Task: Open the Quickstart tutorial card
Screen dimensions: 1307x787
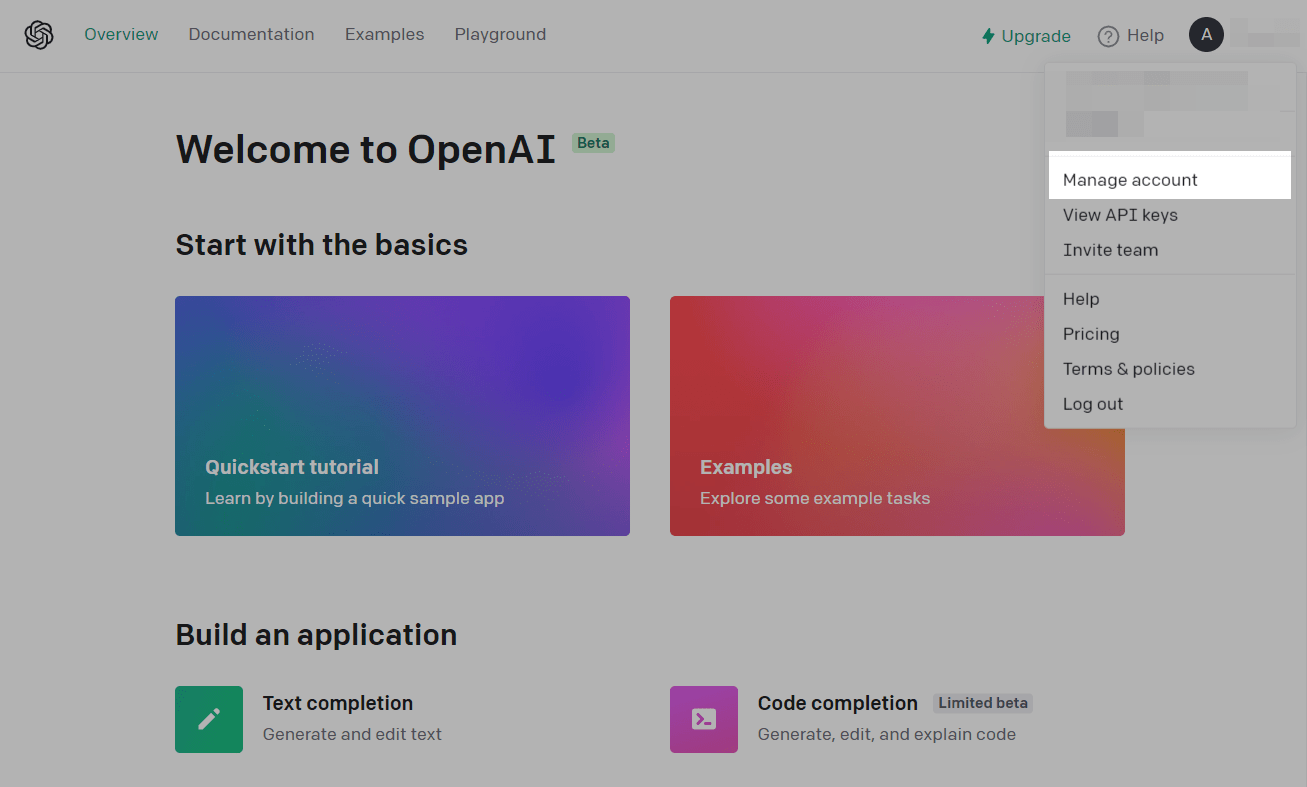Action: tap(402, 415)
